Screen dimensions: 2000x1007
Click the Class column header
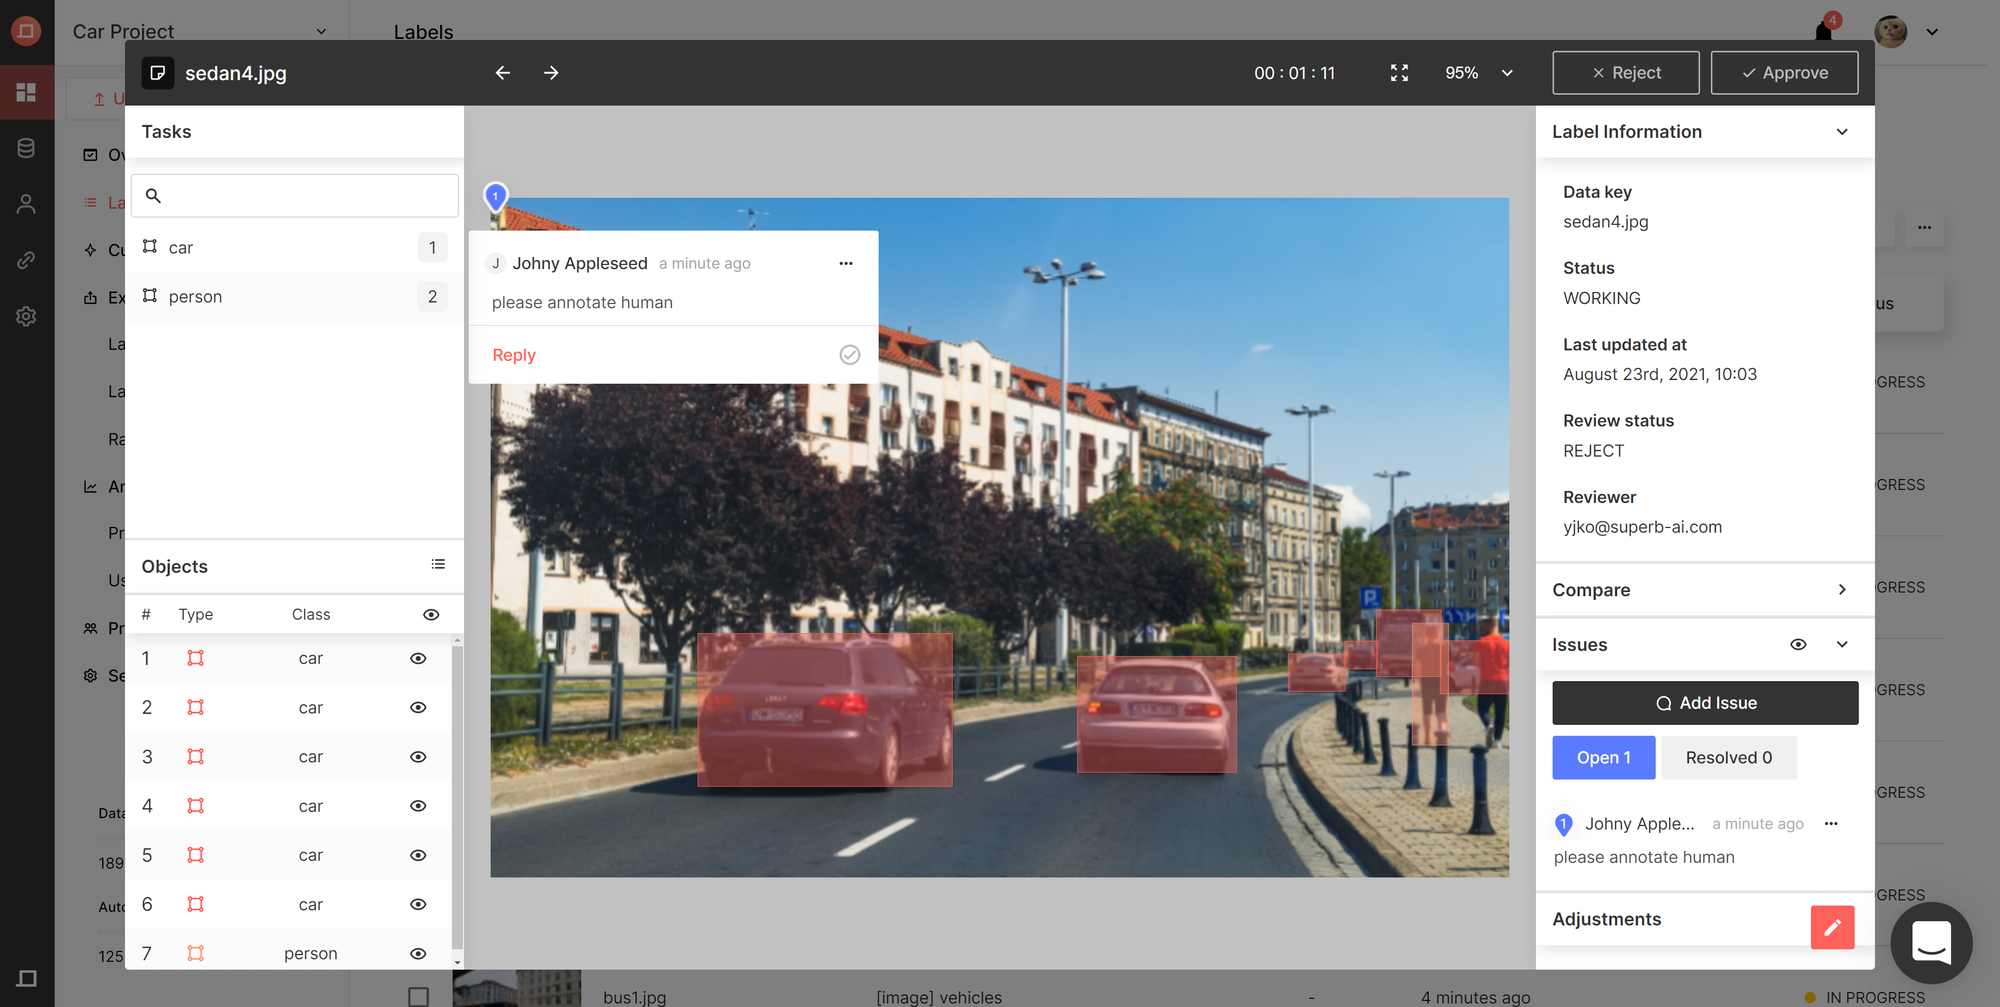[311, 614]
